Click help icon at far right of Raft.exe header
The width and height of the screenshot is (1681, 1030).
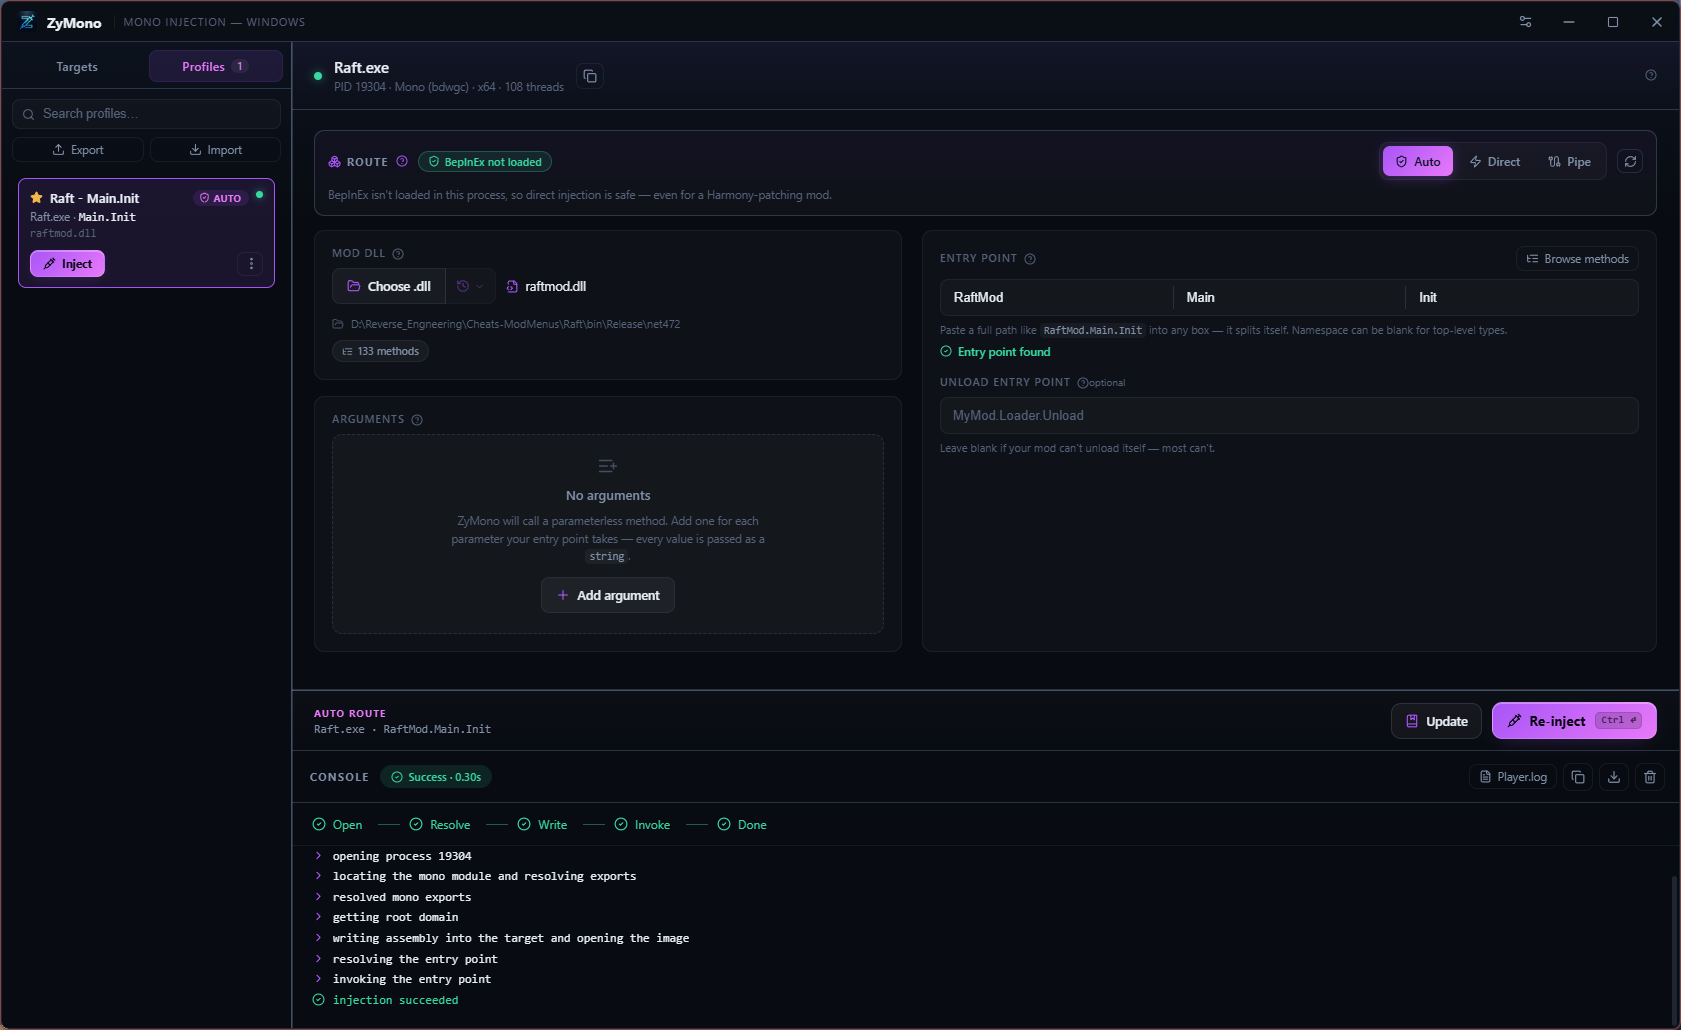[x=1650, y=75]
